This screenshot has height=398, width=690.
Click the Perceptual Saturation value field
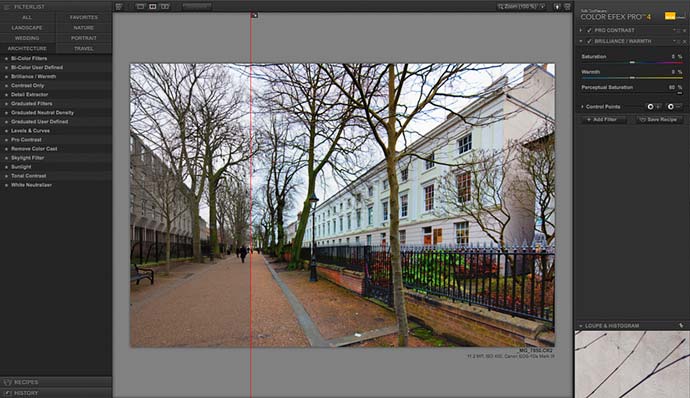point(675,88)
